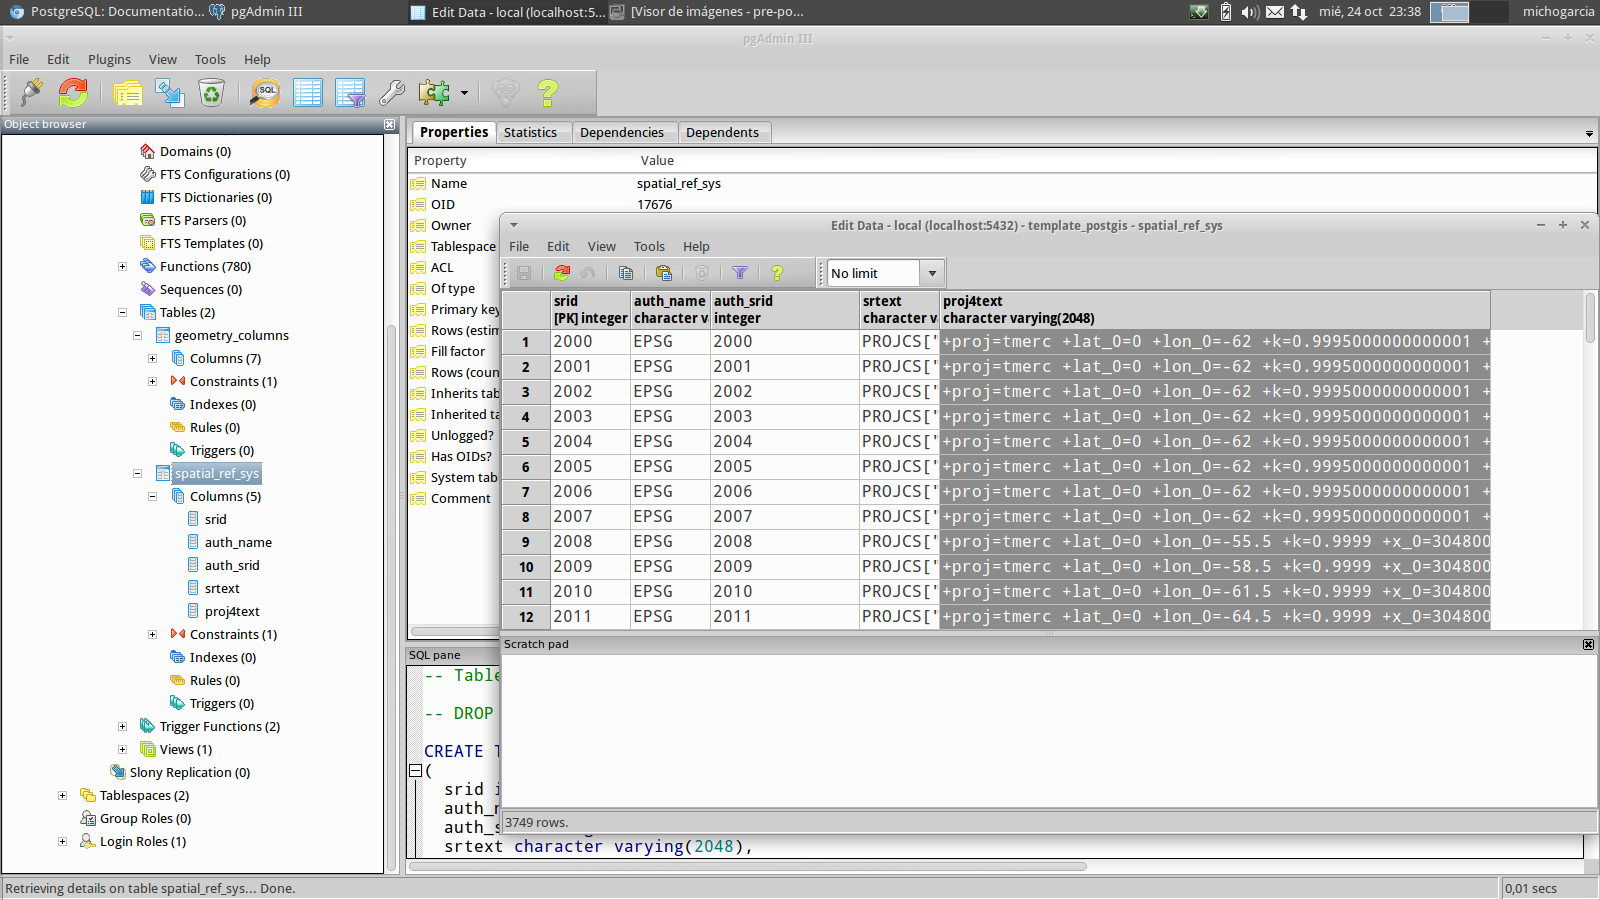Click the network connections tray icon

[1299, 12]
